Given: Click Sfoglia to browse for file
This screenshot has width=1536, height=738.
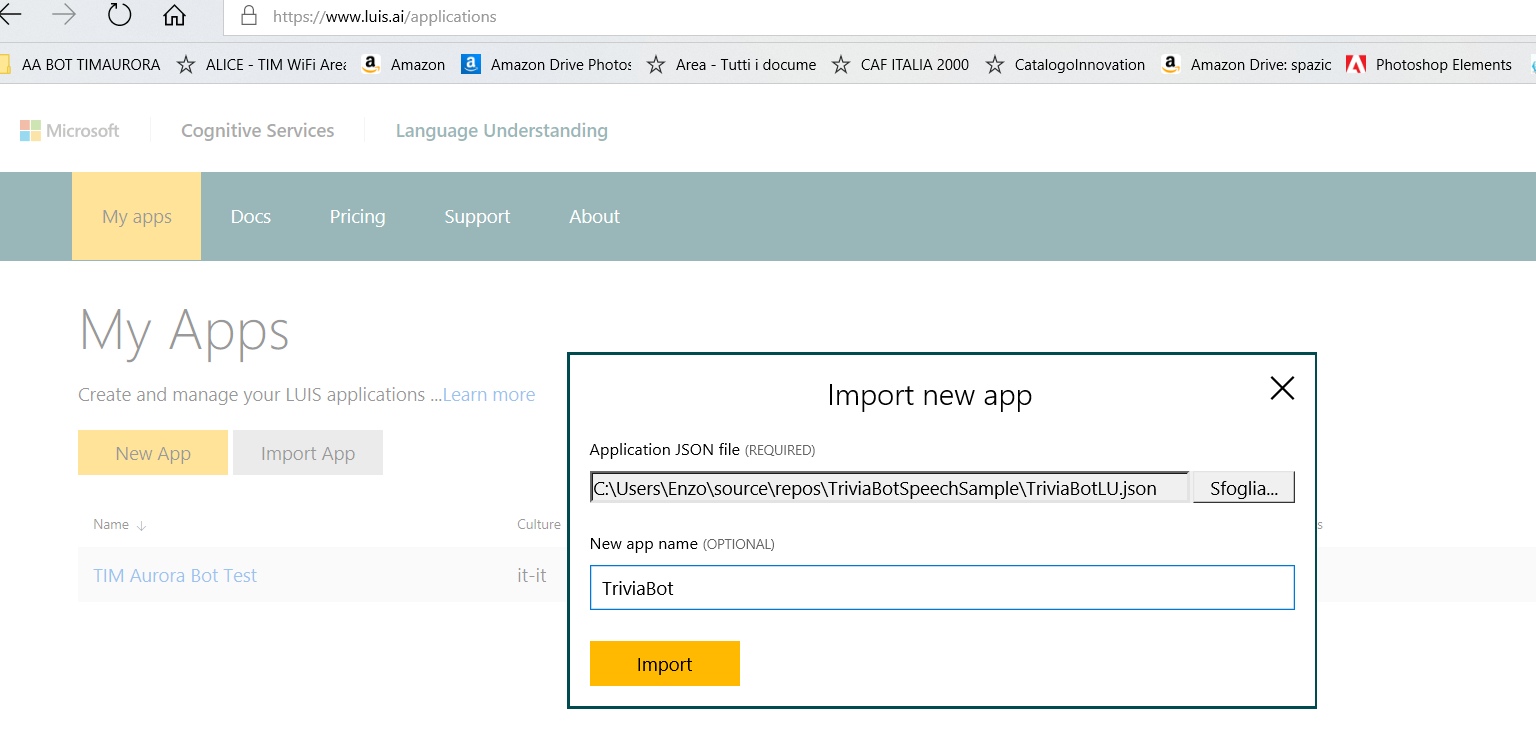Looking at the screenshot, I should click(x=1243, y=488).
